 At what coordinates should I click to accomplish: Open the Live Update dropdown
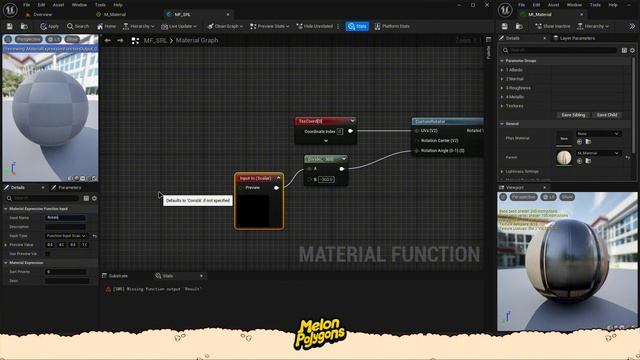tap(179, 26)
